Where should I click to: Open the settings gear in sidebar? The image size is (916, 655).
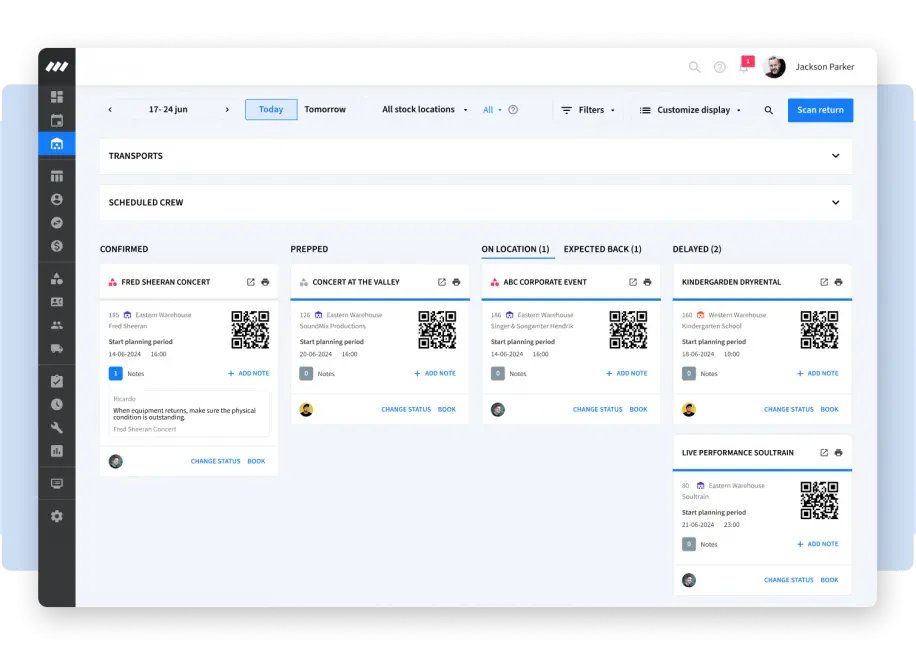[x=57, y=517]
